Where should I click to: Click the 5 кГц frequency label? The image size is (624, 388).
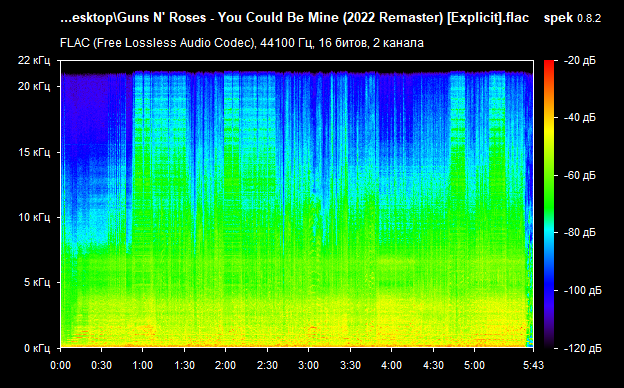click(37, 283)
